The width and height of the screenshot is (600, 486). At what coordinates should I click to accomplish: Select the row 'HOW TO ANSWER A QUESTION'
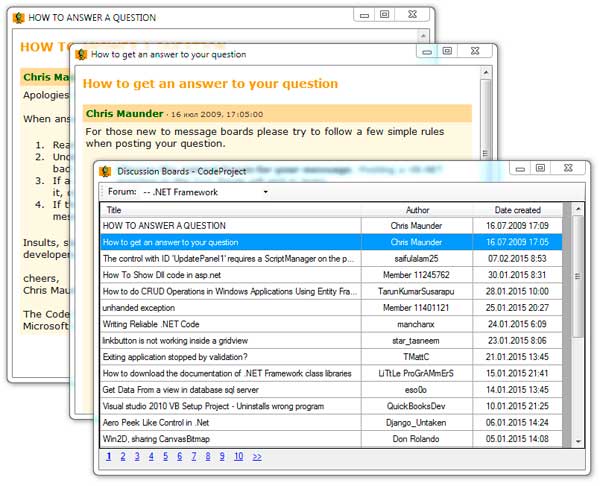coord(331,226)
